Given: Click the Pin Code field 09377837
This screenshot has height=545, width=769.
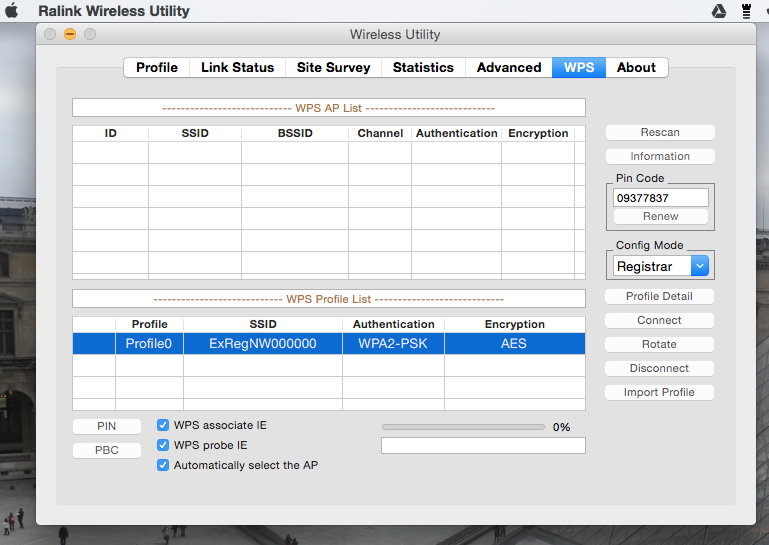Looking at the screenshot, I should (660, 198).
